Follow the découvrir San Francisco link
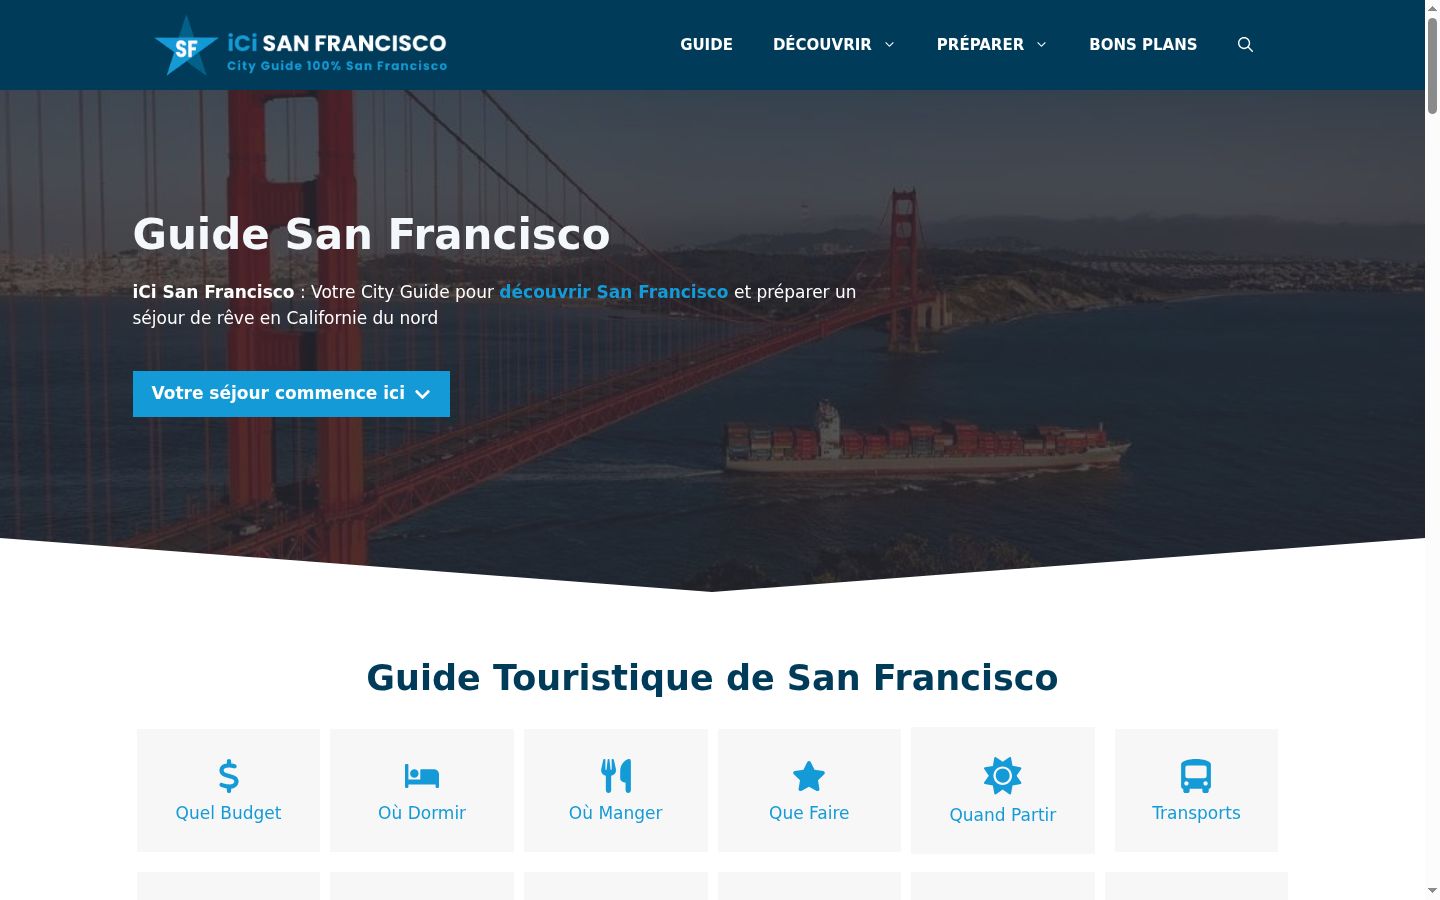The image size is (1440, 900). point(614,292)
